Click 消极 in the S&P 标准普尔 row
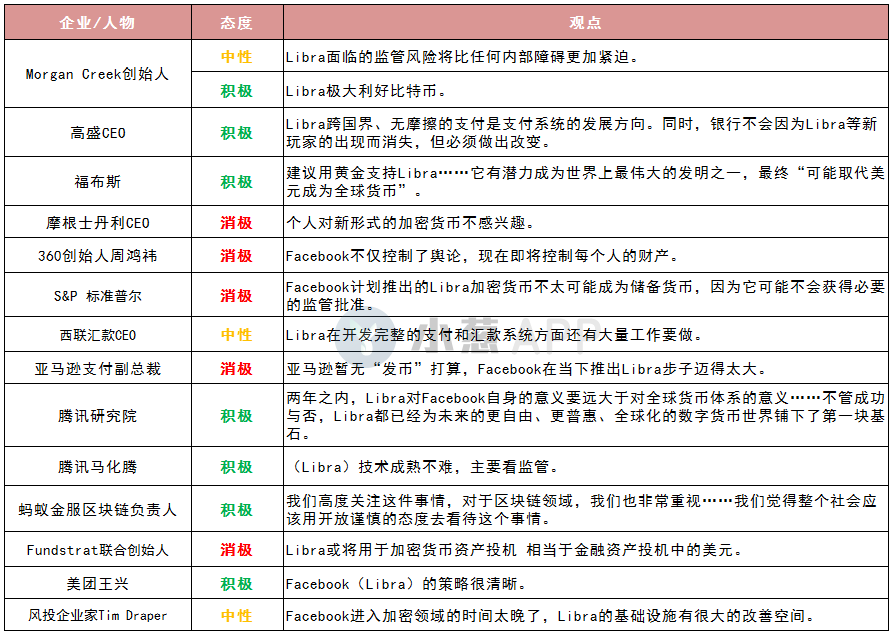Screen dimensions: 894x637 237,296
